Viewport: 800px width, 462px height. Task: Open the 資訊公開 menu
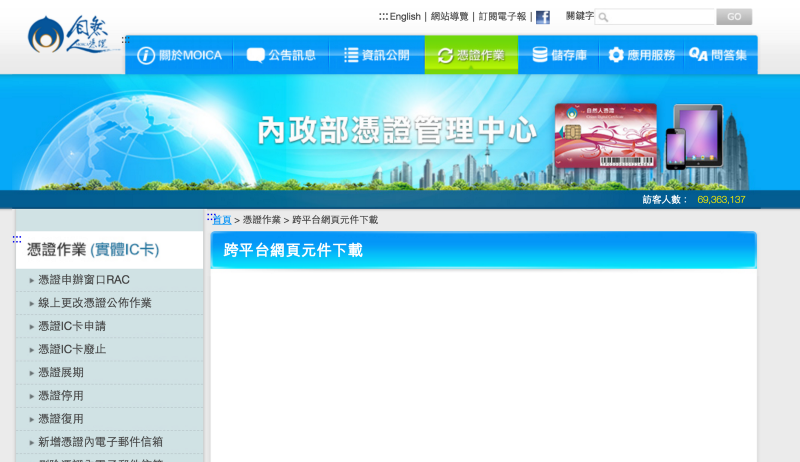[x=377, y=55]
